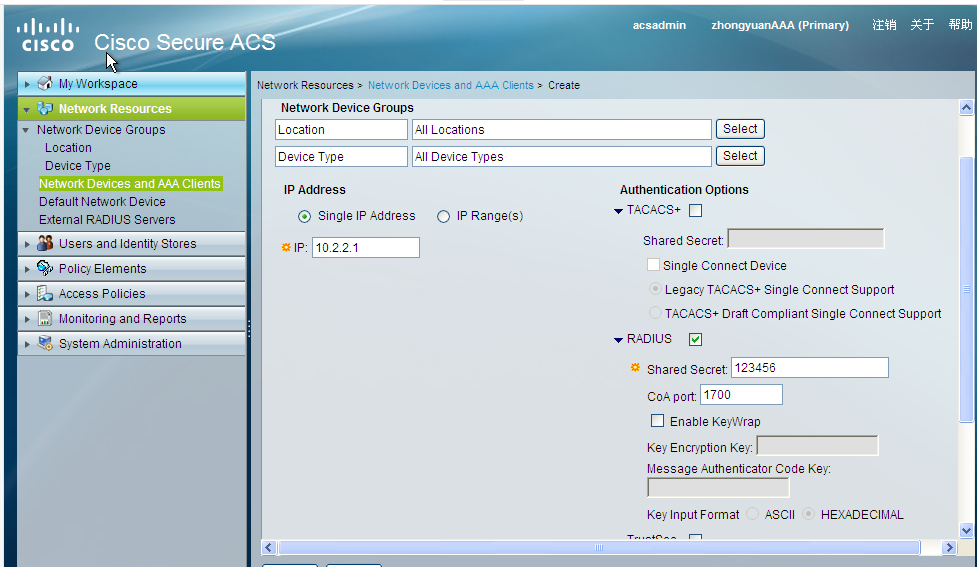Click the horizontal scrollbar left arrow
This screenshot has height=567, width=977.
(x=269, y=548)
